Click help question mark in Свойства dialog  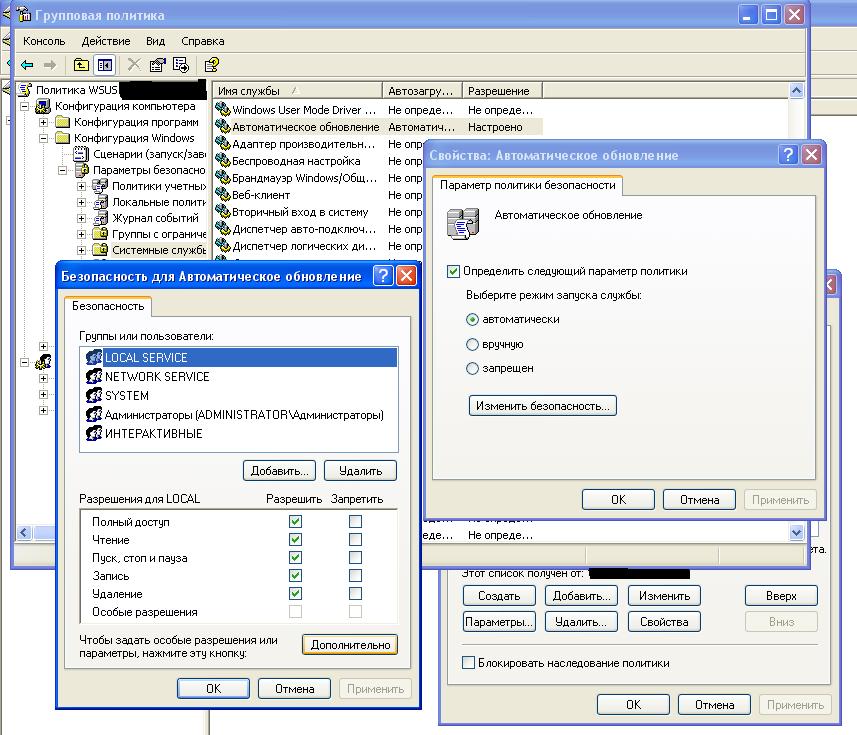788,155
